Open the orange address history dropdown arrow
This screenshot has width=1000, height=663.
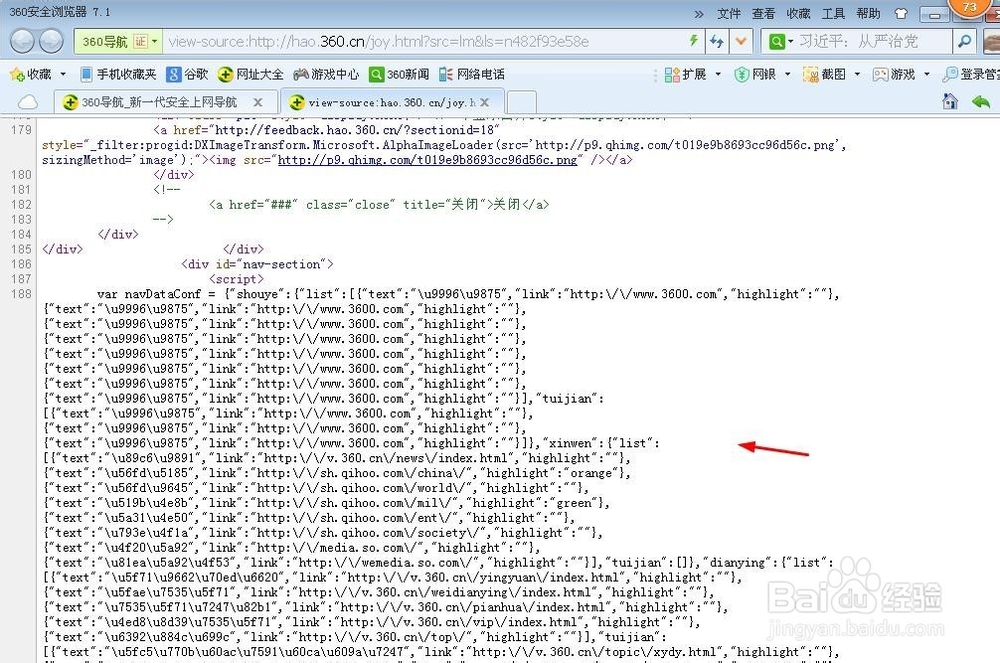pos(740,41)
